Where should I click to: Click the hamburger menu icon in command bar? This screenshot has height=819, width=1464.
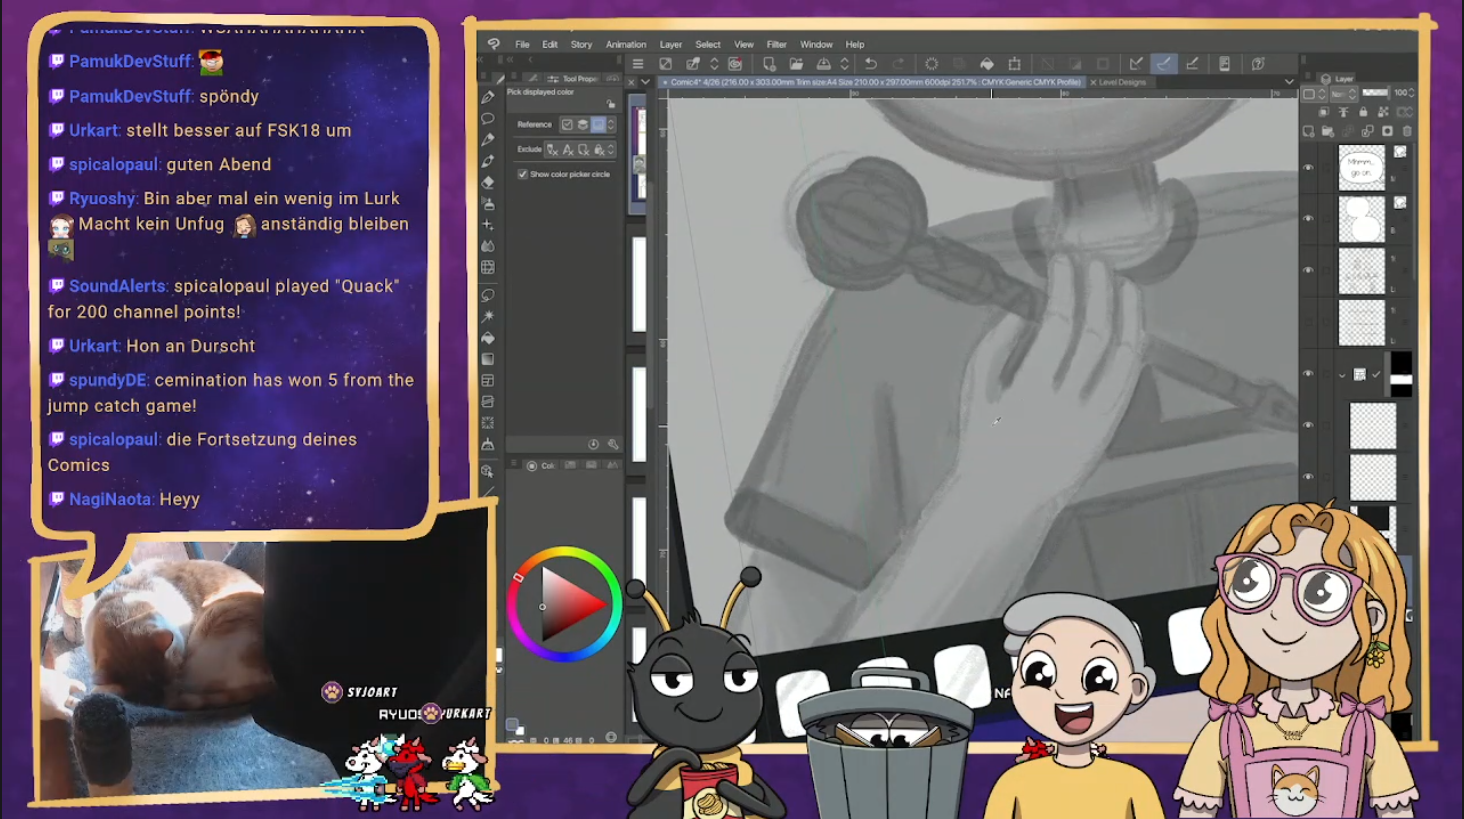(637, 64)
